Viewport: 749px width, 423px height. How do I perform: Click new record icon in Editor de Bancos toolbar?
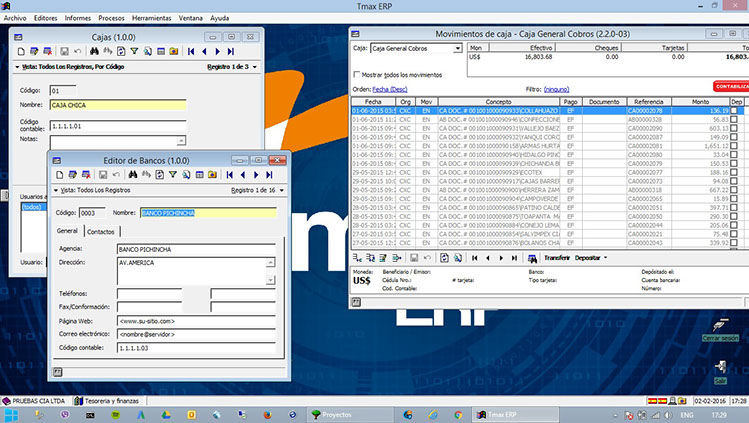click(61, 174)
